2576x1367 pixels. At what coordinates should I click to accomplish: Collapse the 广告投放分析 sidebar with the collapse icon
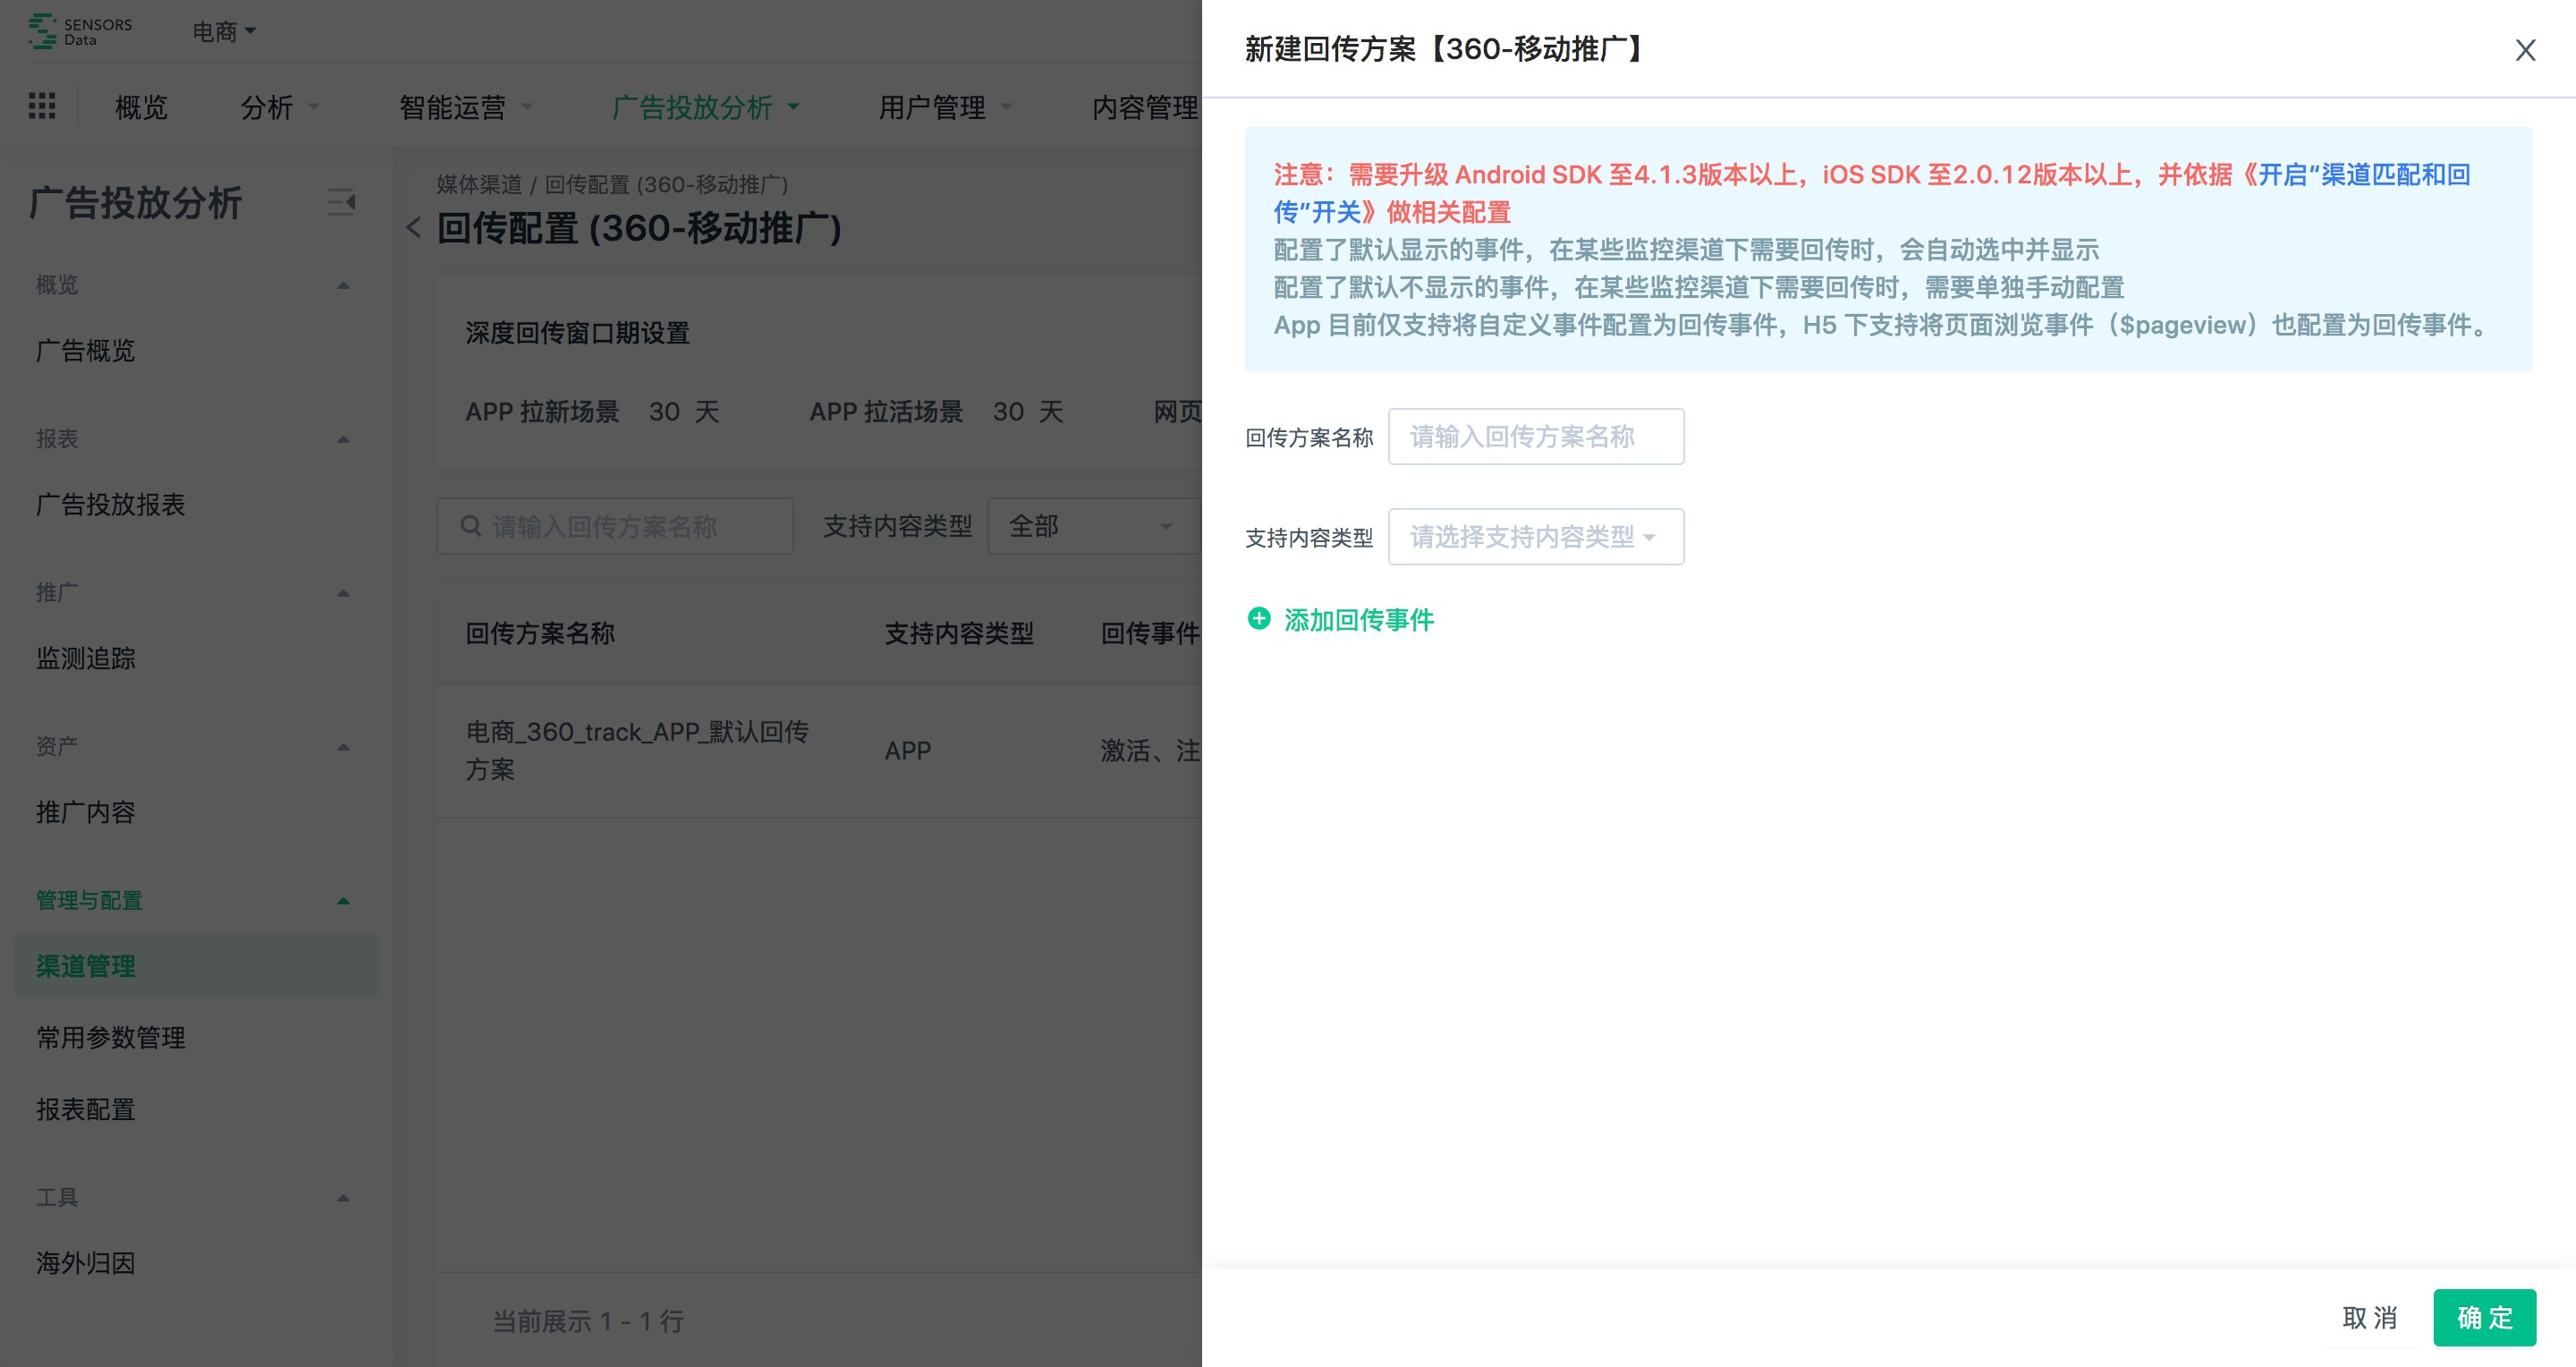(x=342, y=203)
